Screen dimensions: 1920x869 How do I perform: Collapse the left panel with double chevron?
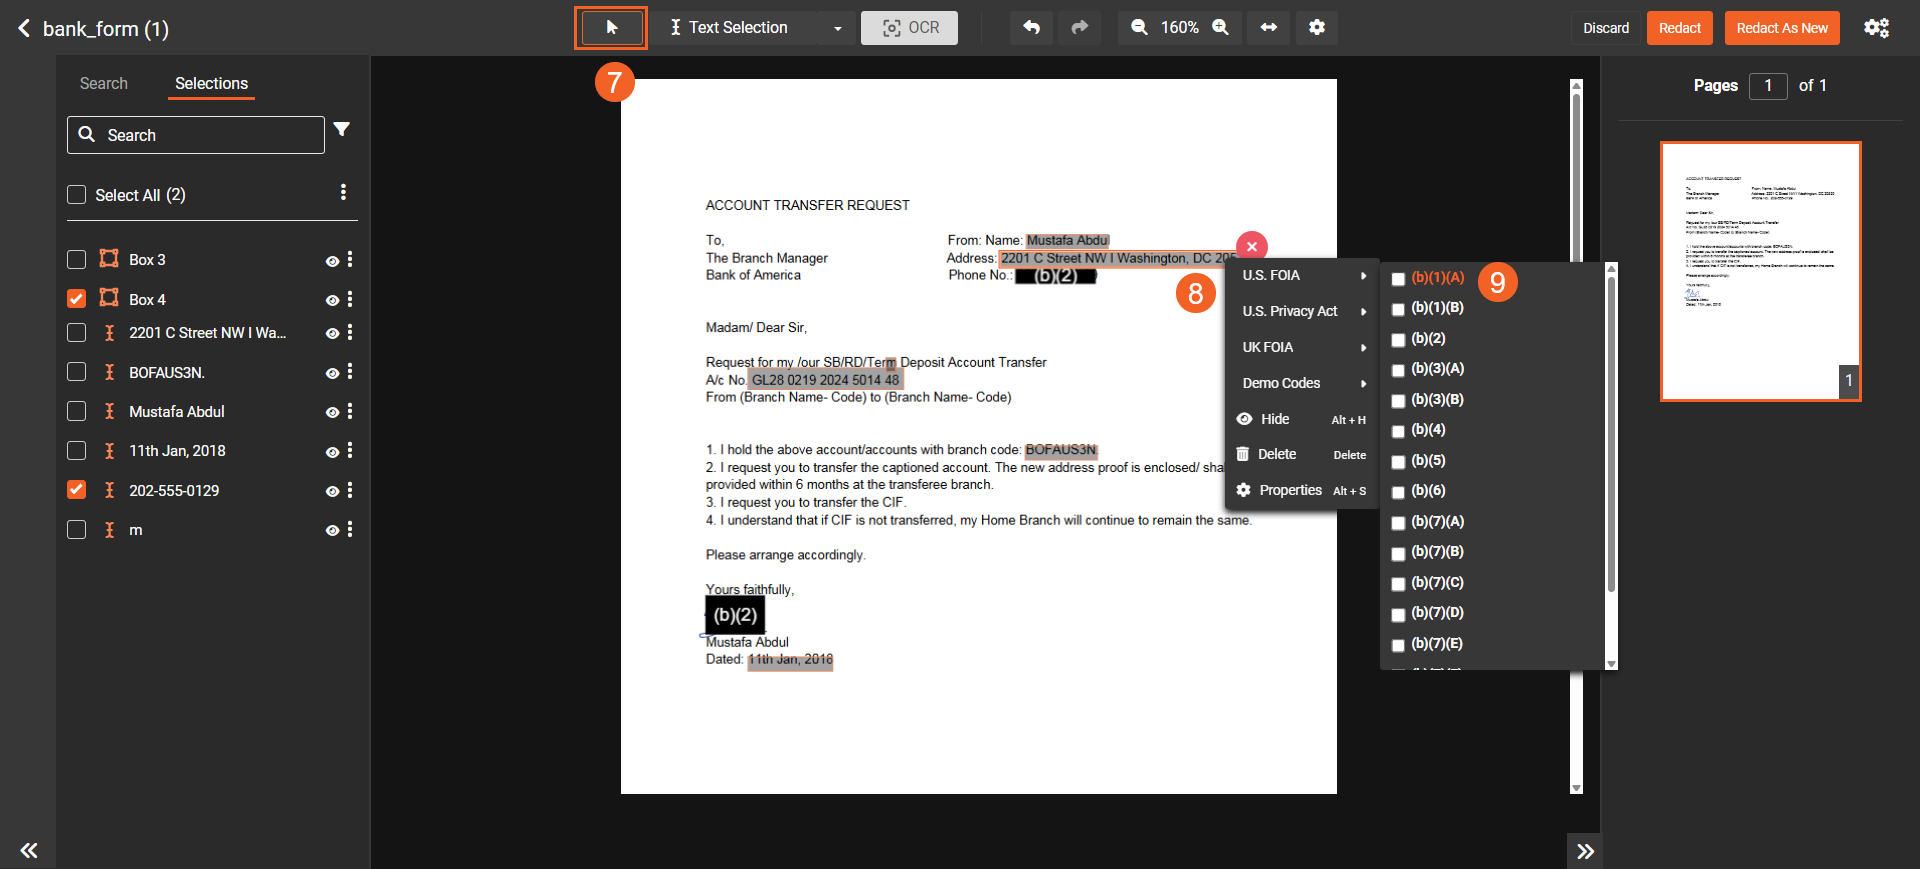coord(29,850)
